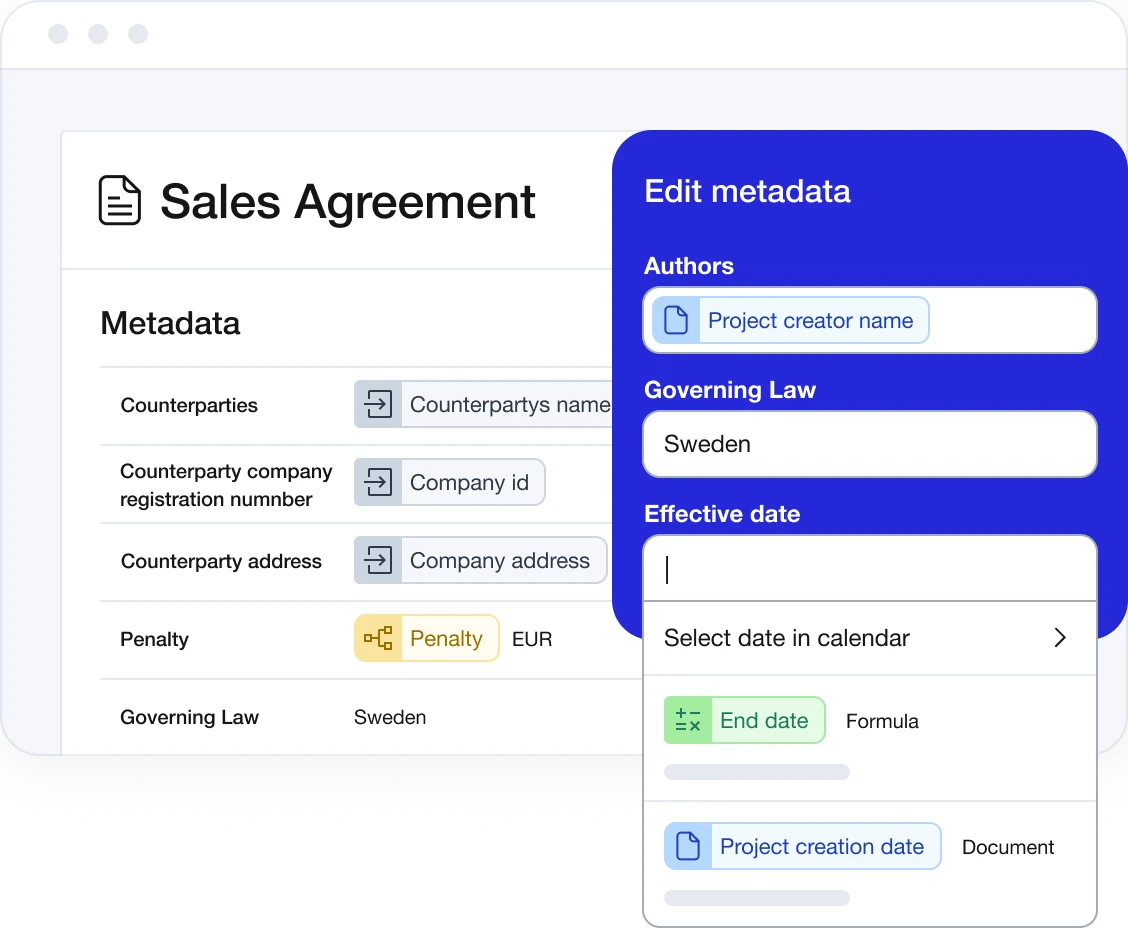Select the Governing Law value Sweden in metadata

[x=389, y=717]
